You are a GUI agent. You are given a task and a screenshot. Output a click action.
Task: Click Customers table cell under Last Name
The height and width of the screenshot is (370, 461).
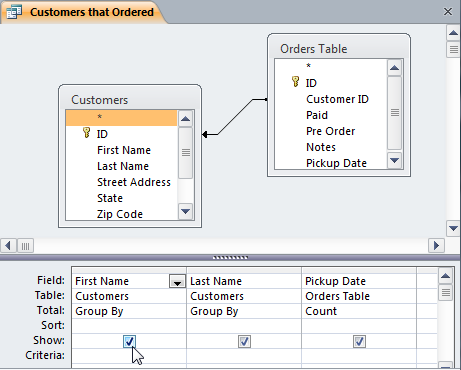click(244, 296)
